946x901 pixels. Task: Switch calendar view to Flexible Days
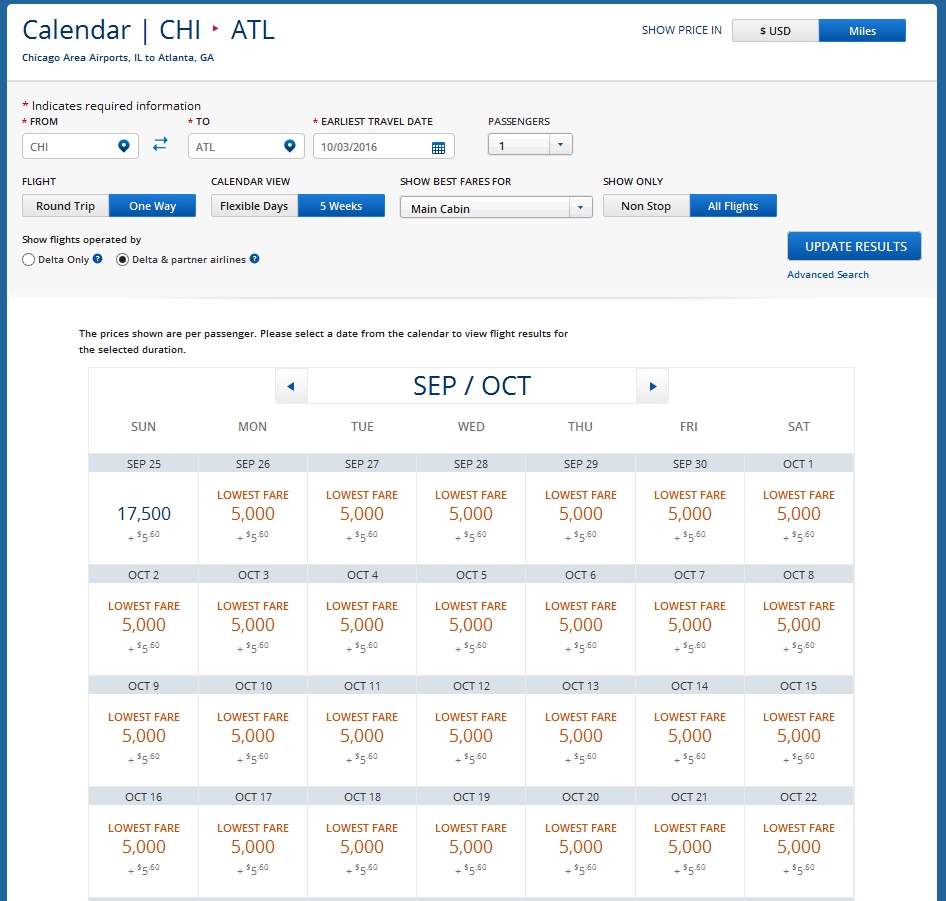[254, 206]
